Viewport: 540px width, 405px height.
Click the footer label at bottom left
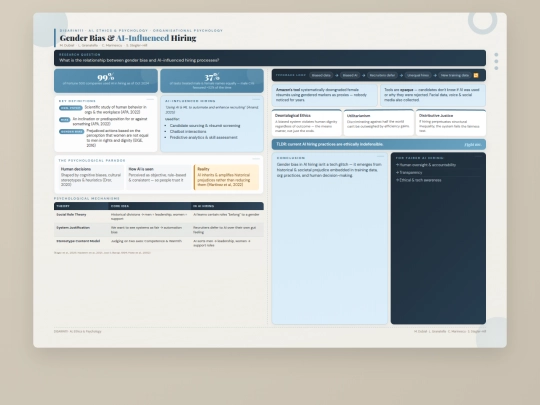pos(77,331)
